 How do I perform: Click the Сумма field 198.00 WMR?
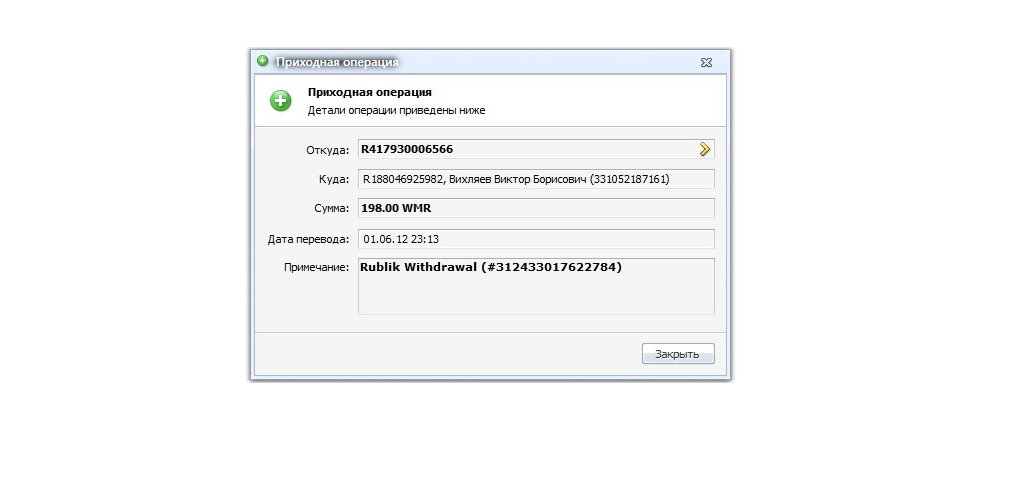click(536, 209)
